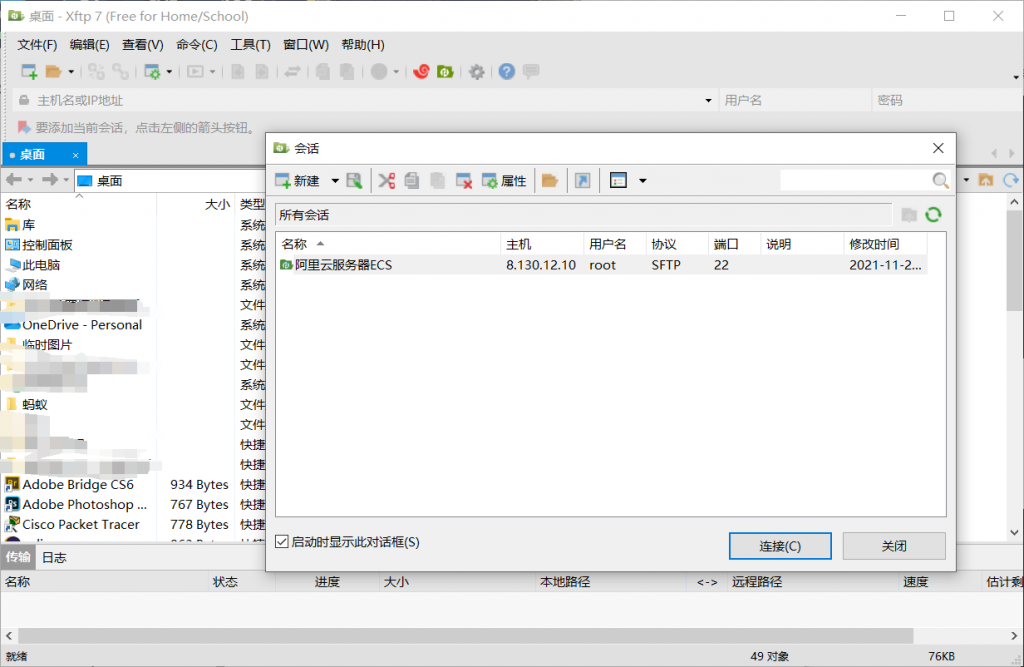This screenshot has height=667, width=1024.
Task: Click the 连接(C) button
Action: pos(780,545)
